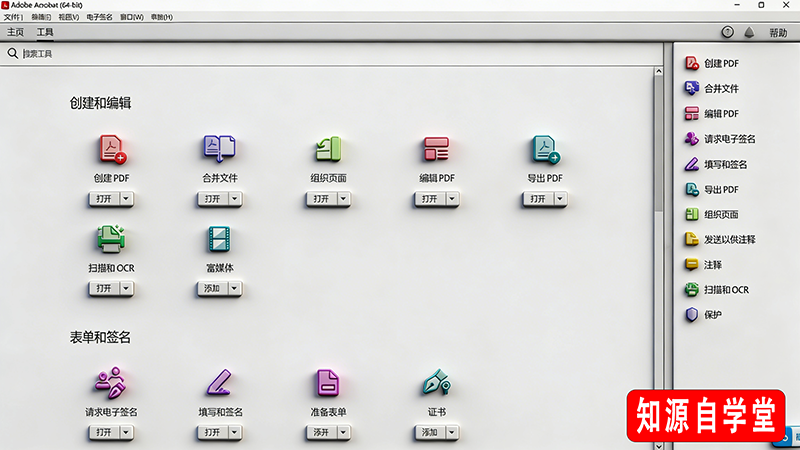Click 添加 button under 准备表单
Viewport: 800px width, 450px height.
[322, 432]
